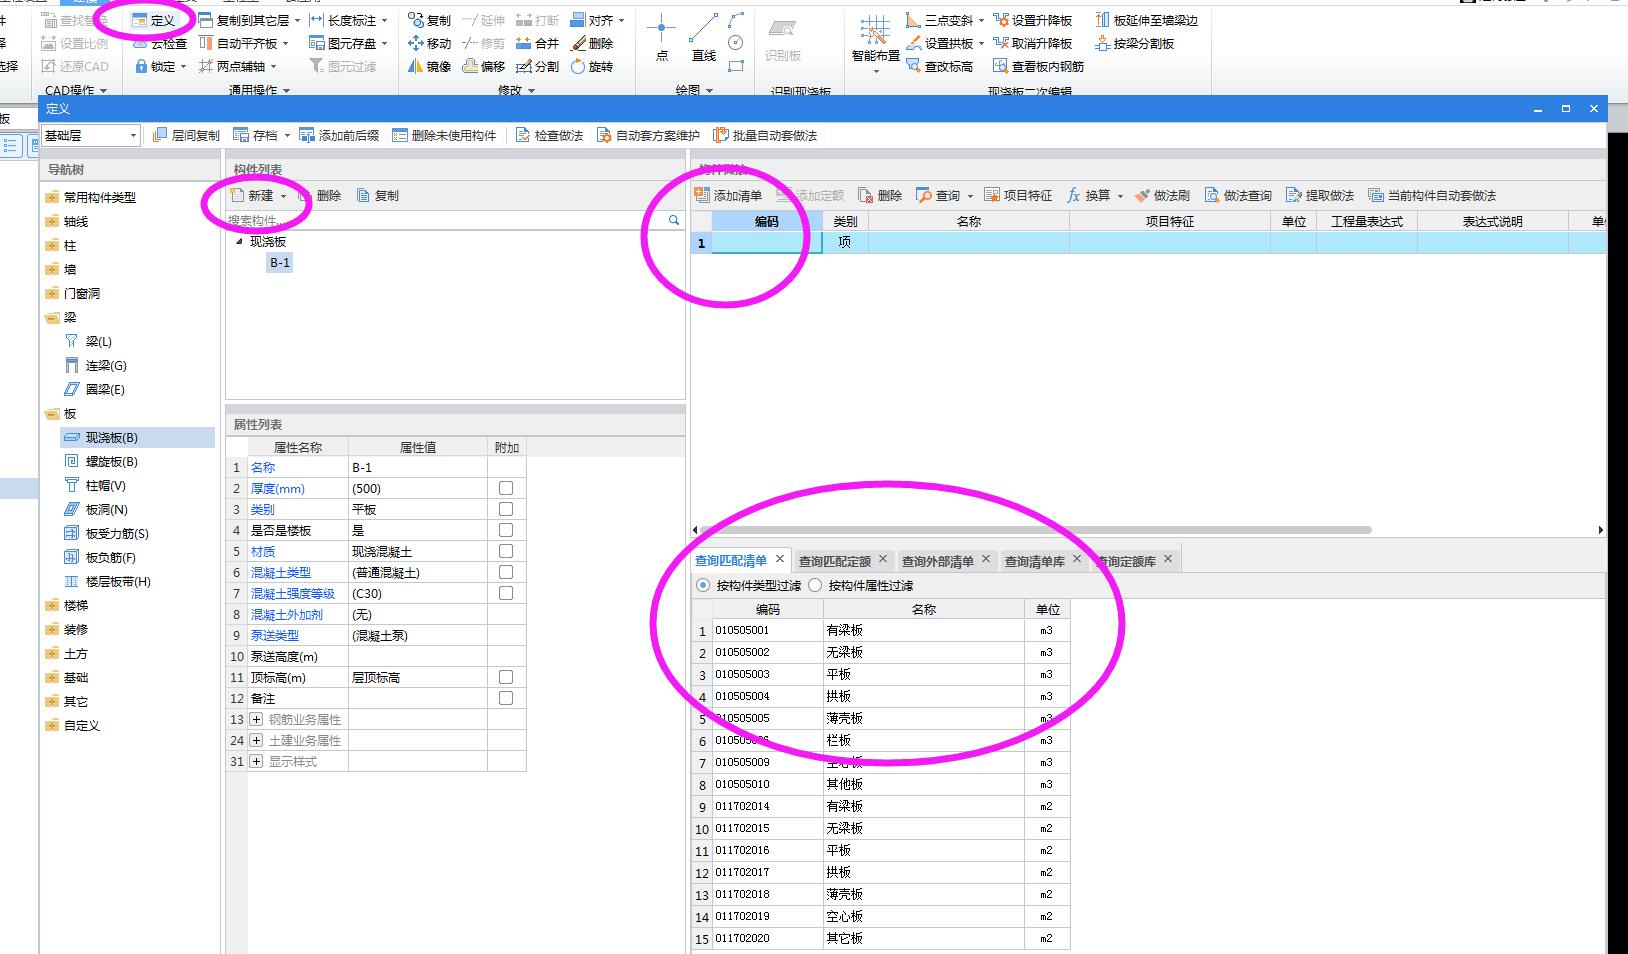Select 柱帽(V) in navigation tree

105,485
